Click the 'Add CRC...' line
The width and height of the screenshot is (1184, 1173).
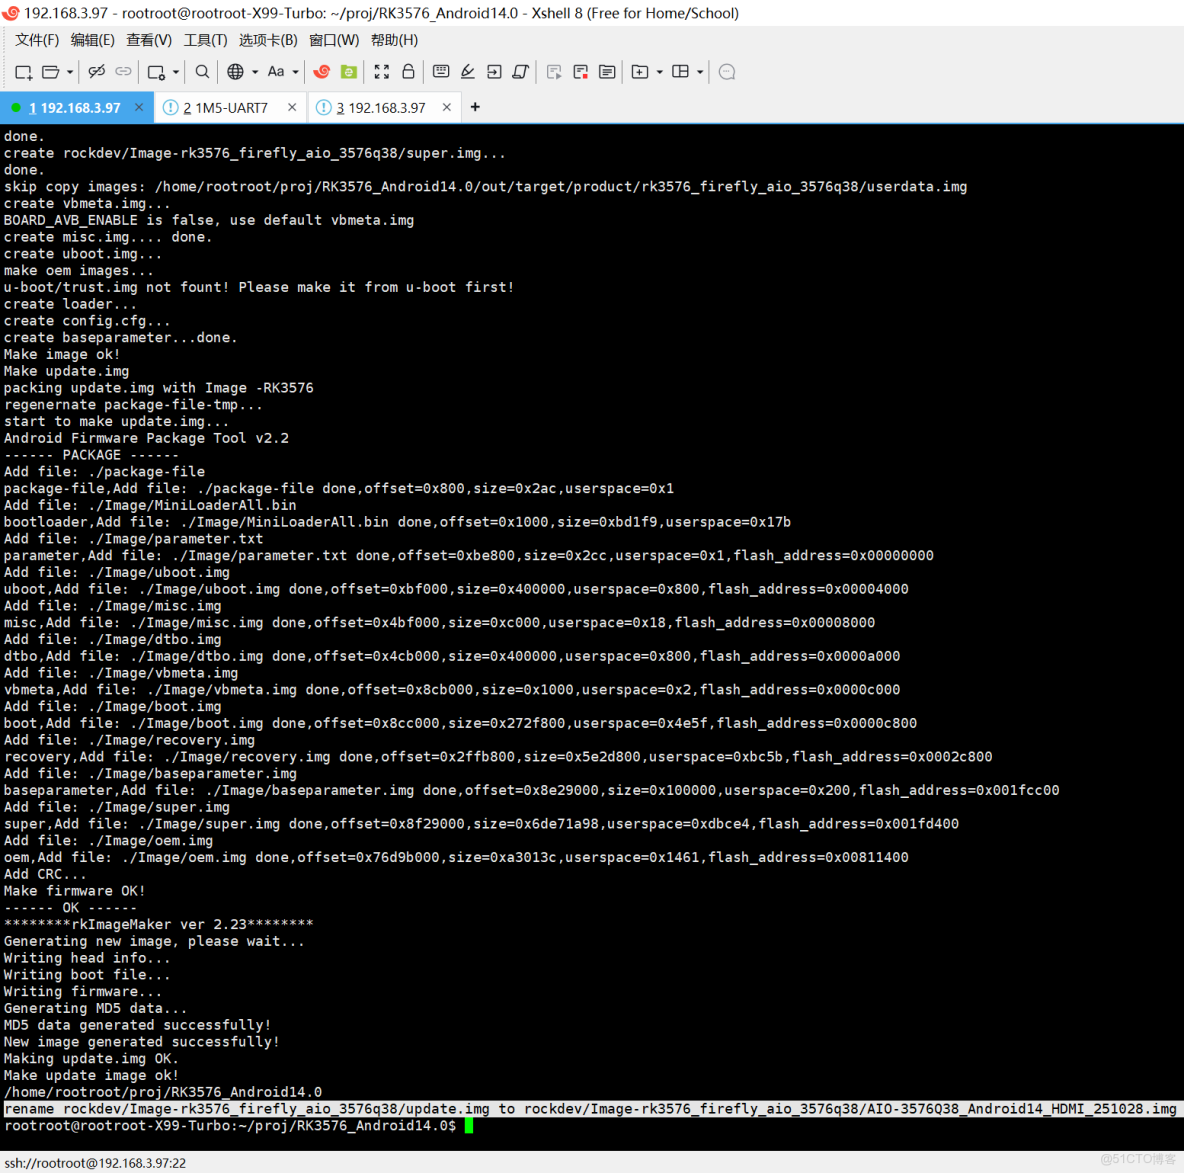[x=45, y=874]
